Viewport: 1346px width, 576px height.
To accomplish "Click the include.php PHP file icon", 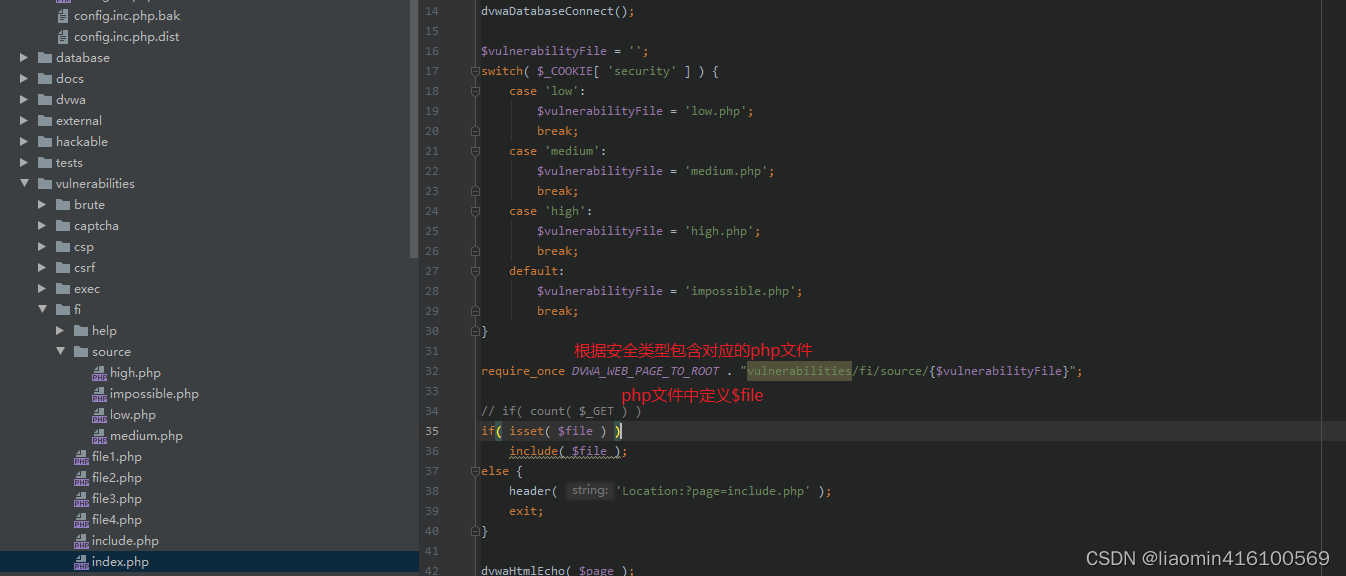I will pos(81,541).
